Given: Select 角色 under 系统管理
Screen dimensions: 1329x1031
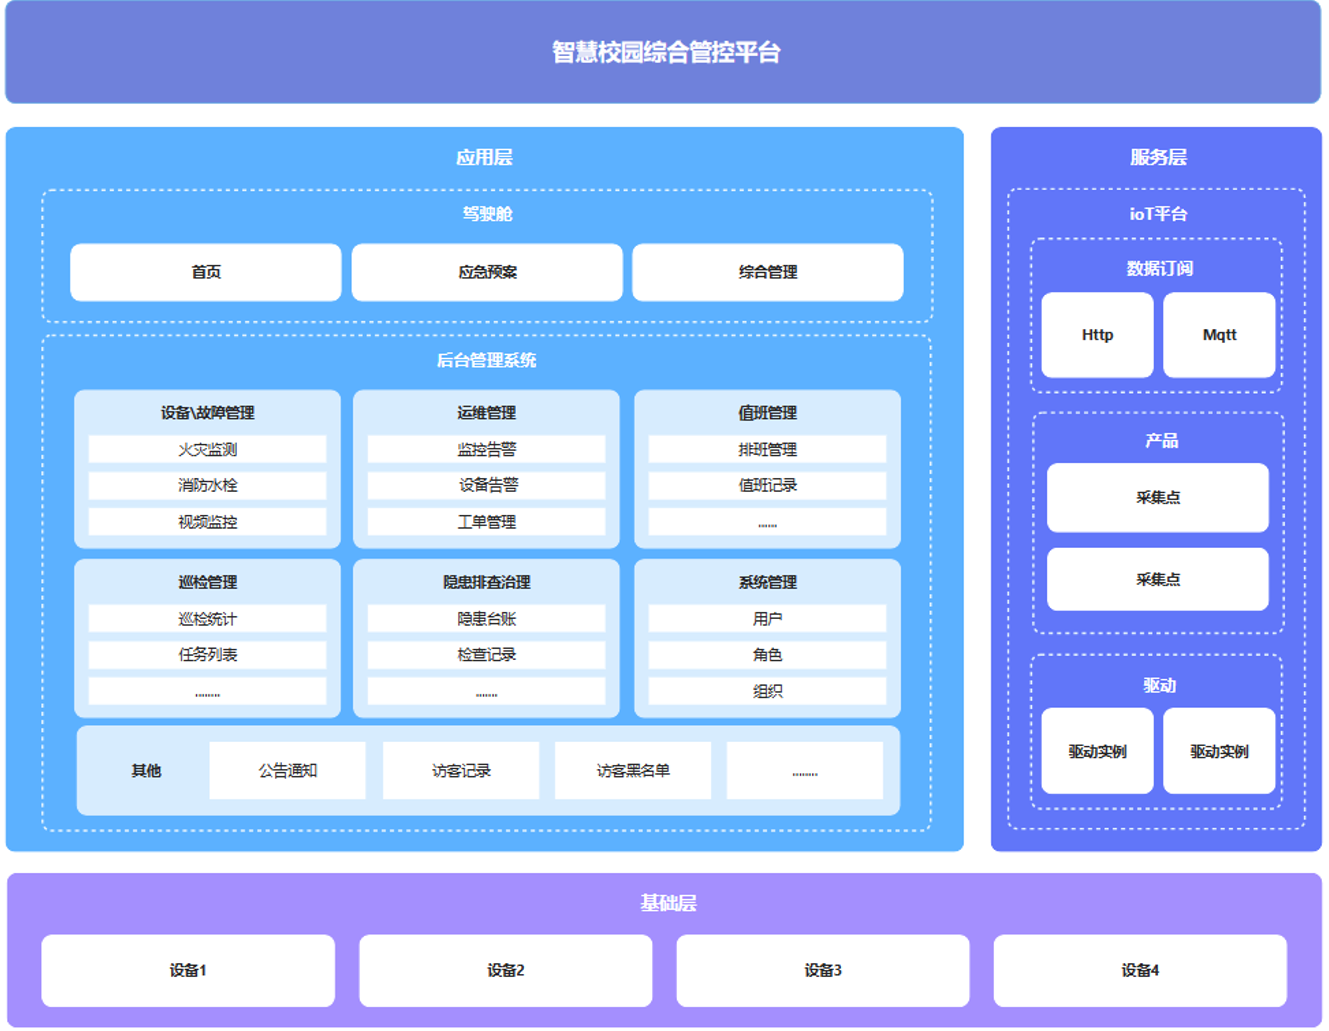Looking at the screenshot, I should tap(767, 655).
